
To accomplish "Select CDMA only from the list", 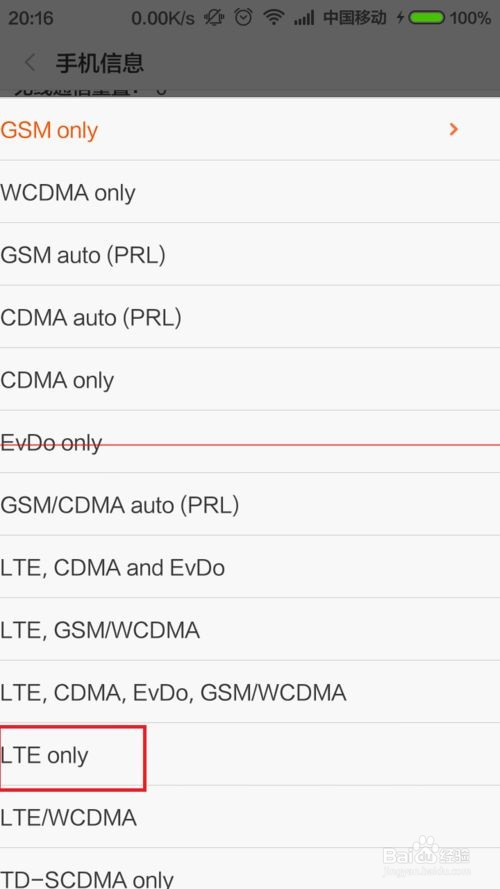I will 250,379.
